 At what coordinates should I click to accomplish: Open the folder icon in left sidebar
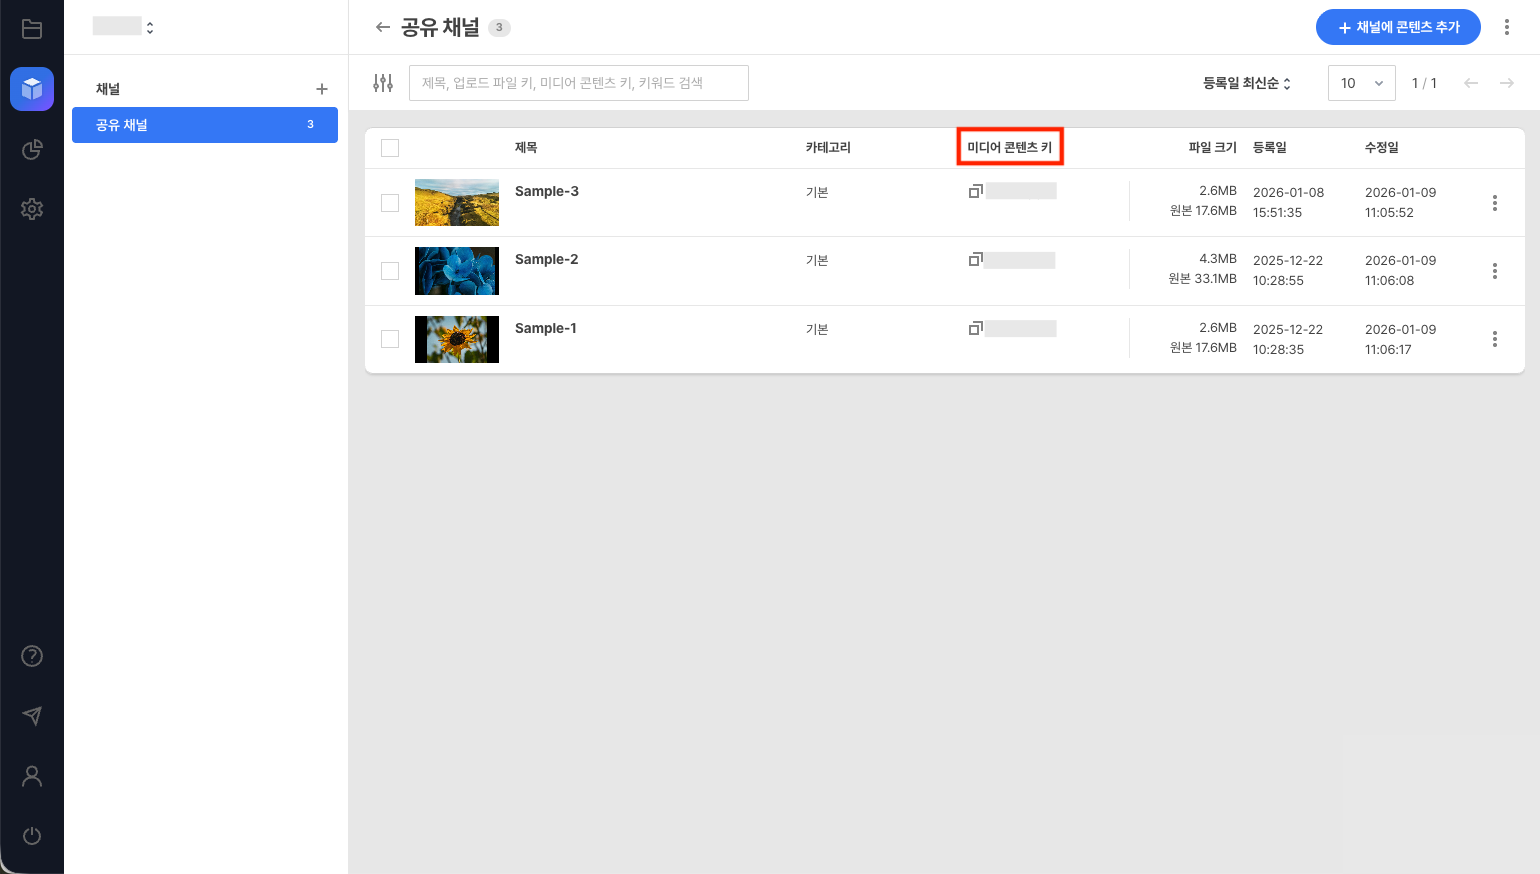click(32, 29)
